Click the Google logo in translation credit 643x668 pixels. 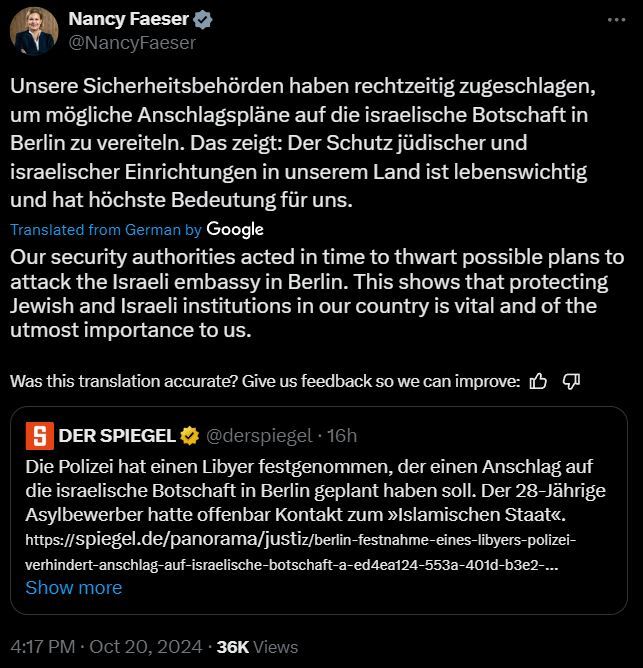coord(235,230)
